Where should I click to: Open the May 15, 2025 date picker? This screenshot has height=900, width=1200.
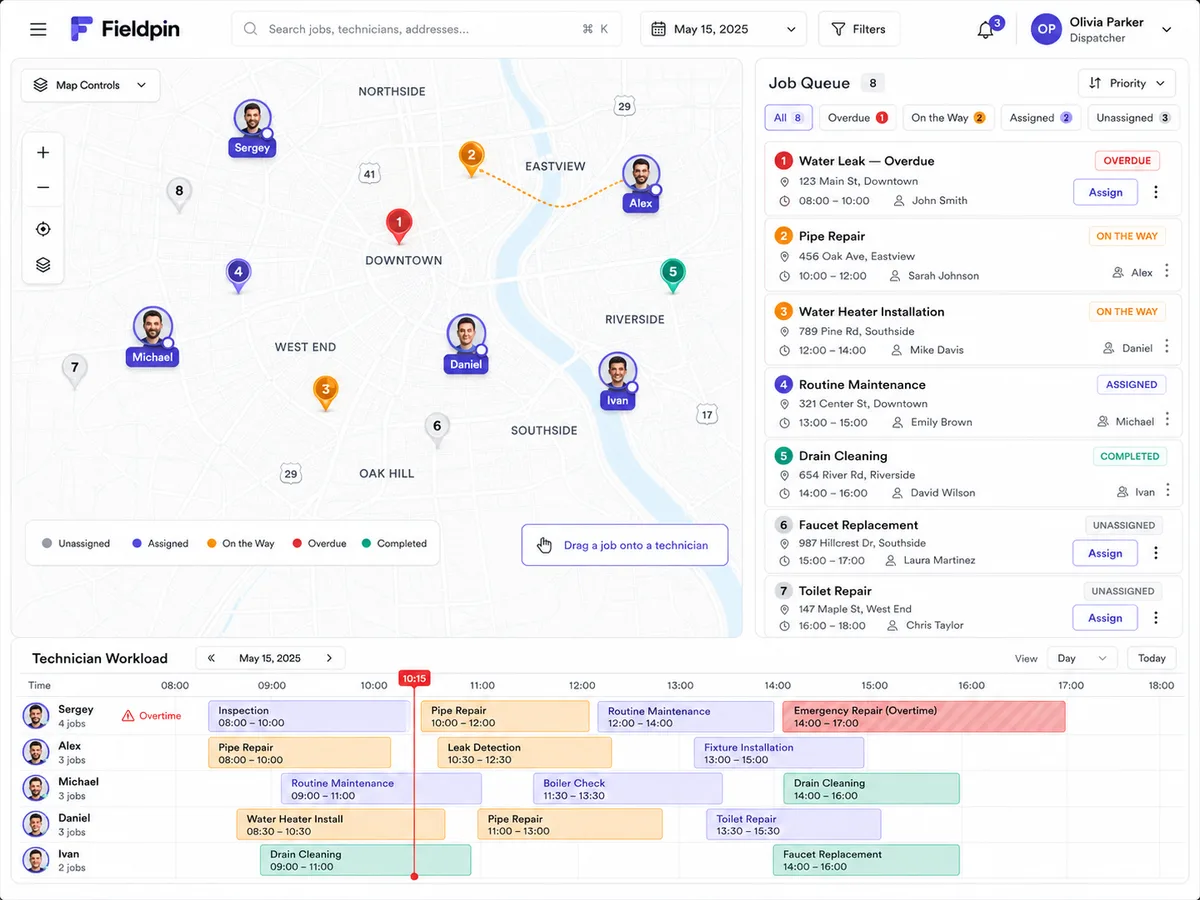(x=724, y=29)
